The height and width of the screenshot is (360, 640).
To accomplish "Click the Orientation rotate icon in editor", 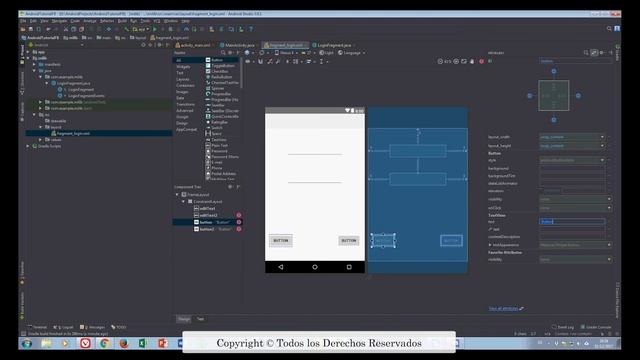I will coord(262,53).
